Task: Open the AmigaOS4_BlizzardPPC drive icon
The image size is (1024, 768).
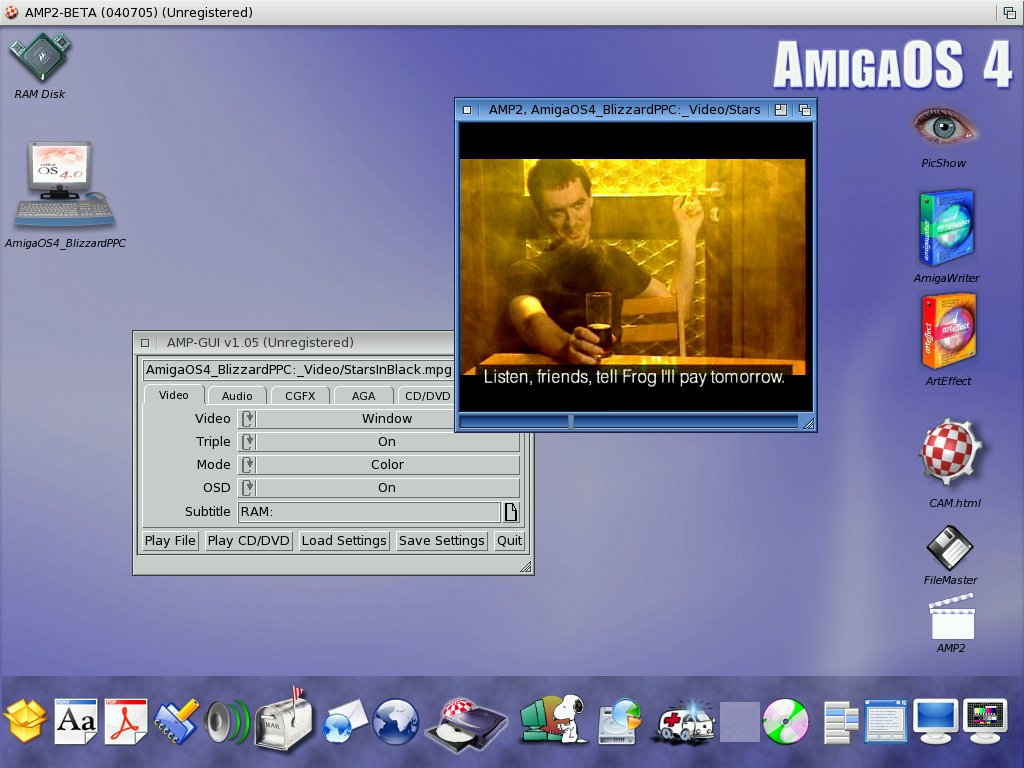Action: click(x=64, y=185)
